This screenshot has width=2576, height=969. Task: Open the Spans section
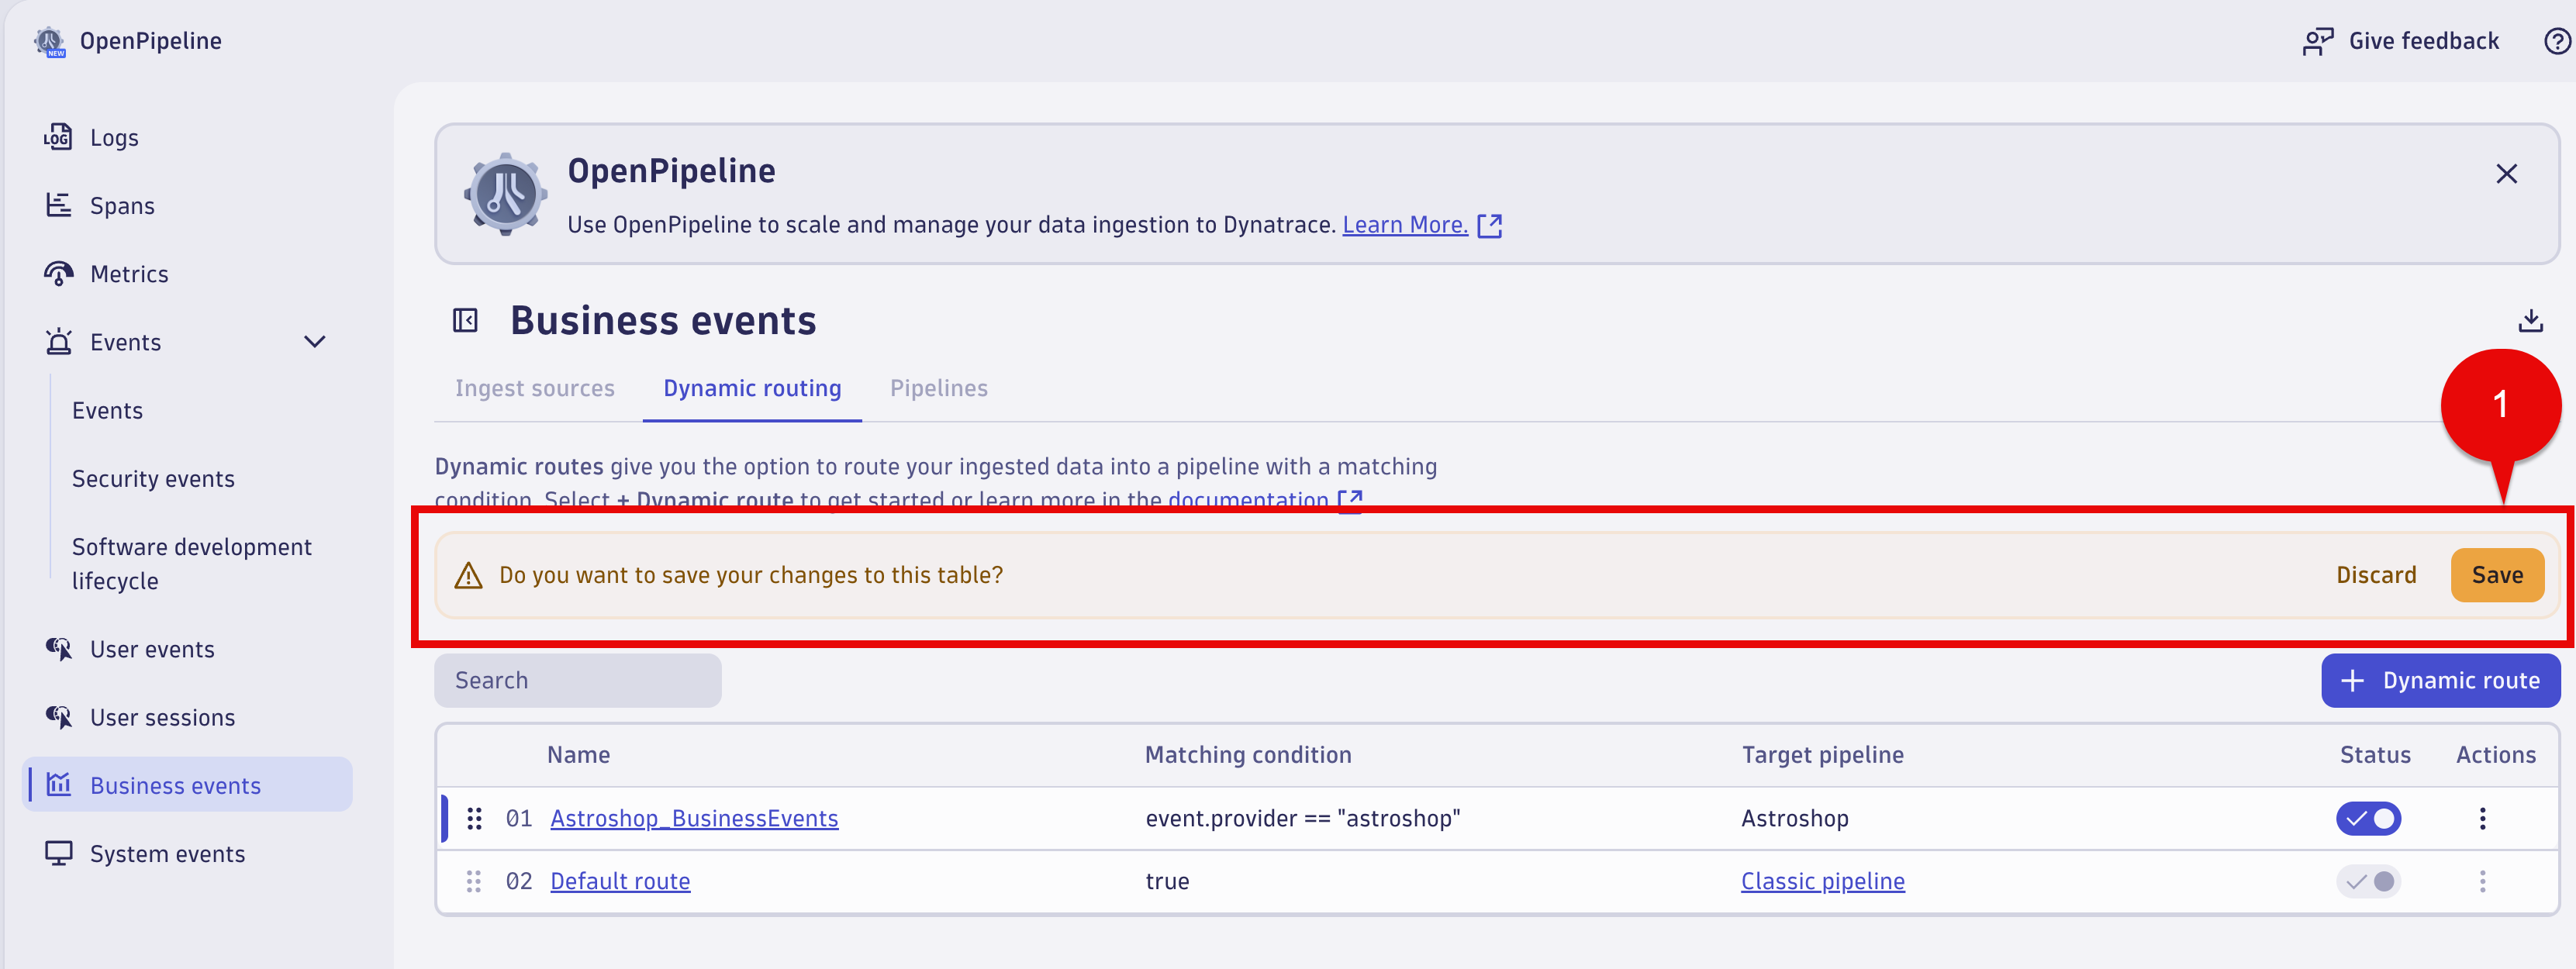(122, 205)
